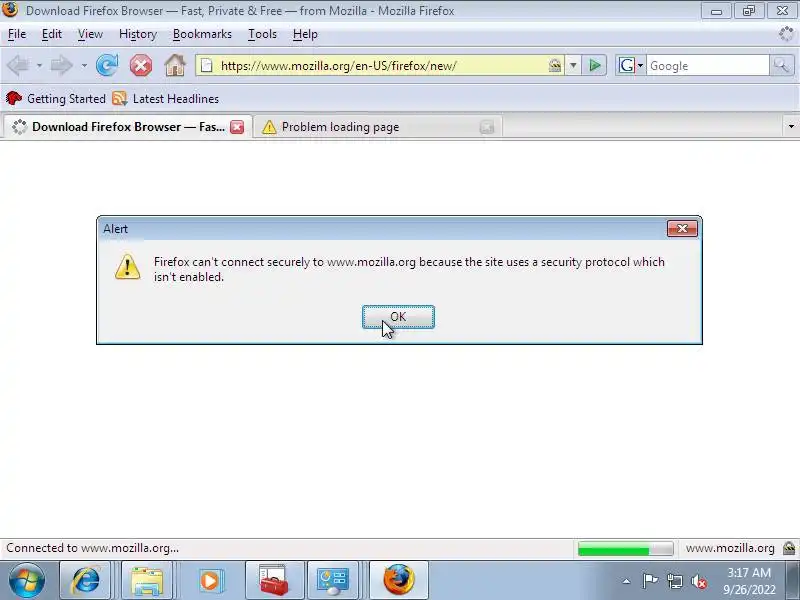Click the search magnifier button
The image size is (800, 600).
pyautogui.click(x=781, y=65)
